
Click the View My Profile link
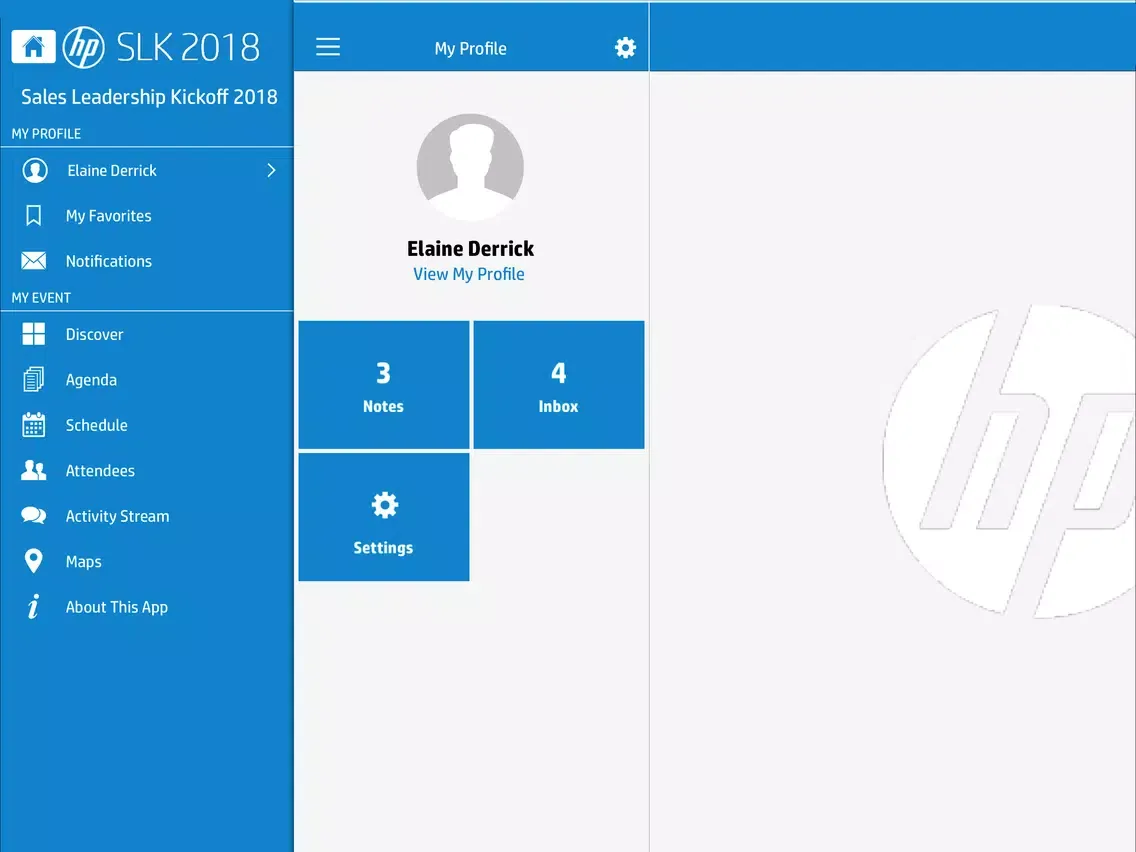(469, 274)
